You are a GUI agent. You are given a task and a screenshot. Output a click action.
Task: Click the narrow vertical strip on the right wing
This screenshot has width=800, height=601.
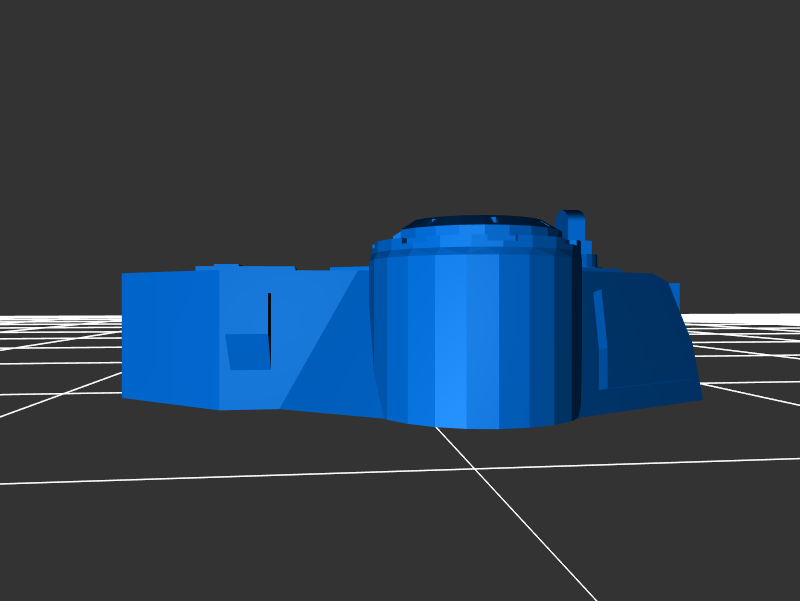(x=601, y=340)
